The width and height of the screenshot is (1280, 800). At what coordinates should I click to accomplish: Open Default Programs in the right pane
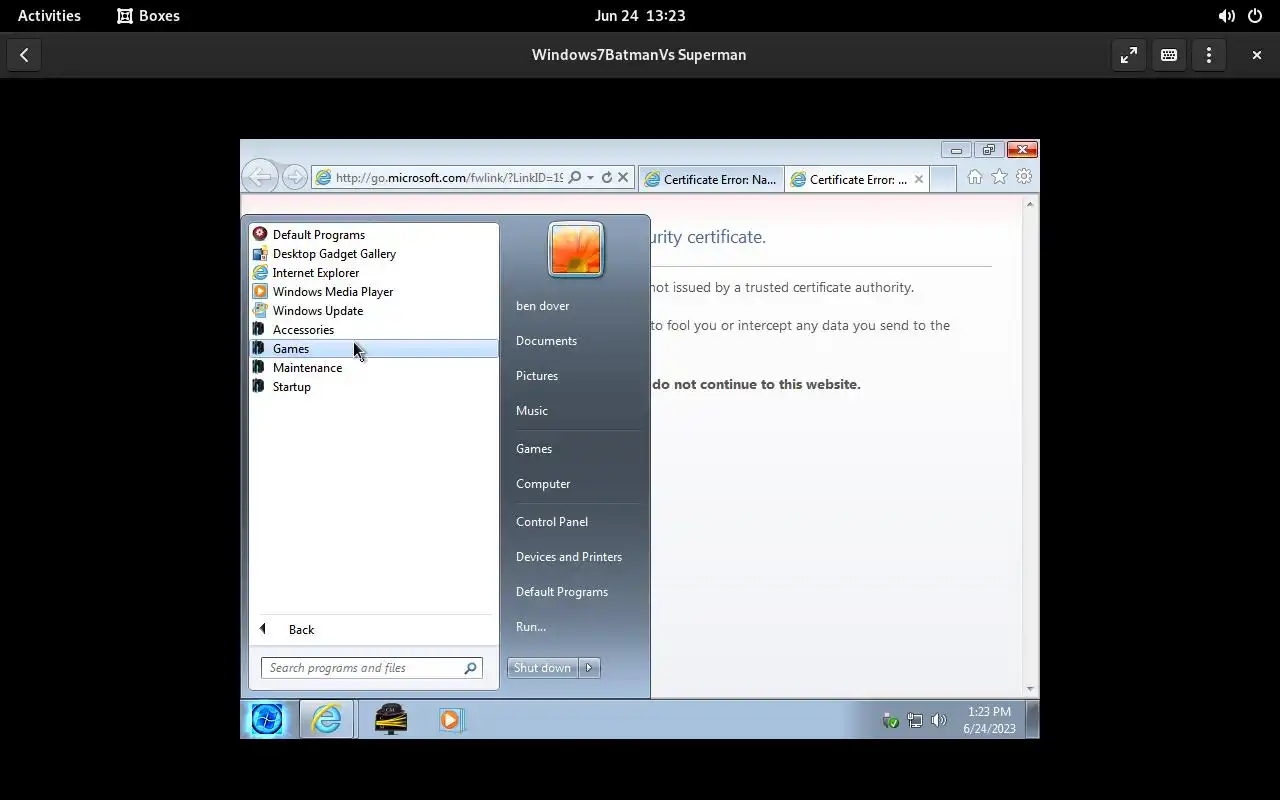point(562,592)
